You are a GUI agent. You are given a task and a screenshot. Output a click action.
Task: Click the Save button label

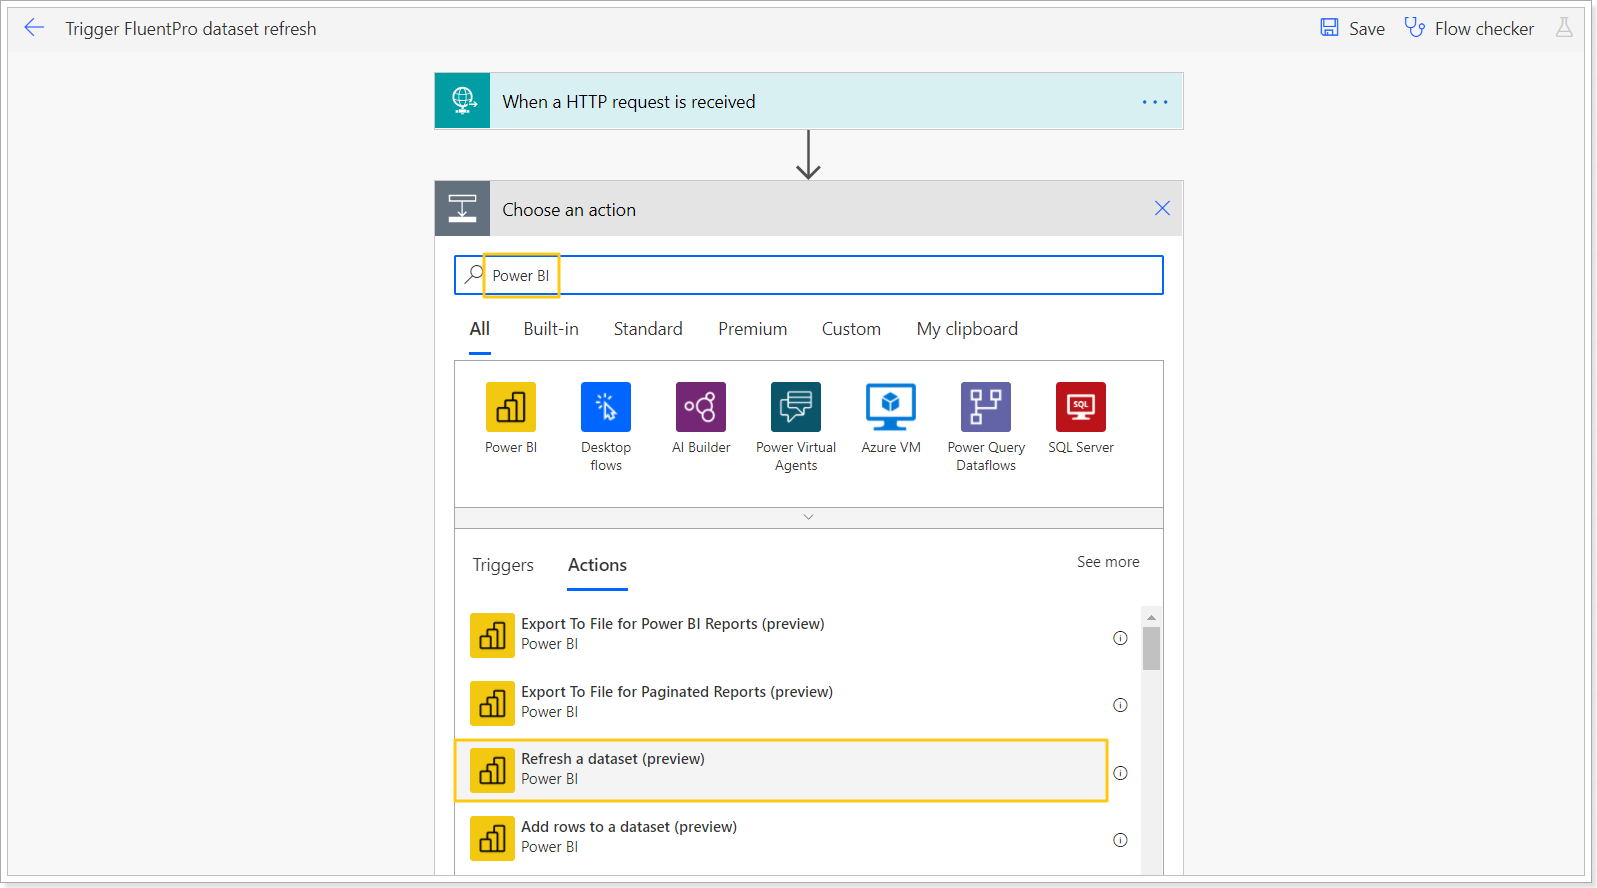tap(1366, 29)
